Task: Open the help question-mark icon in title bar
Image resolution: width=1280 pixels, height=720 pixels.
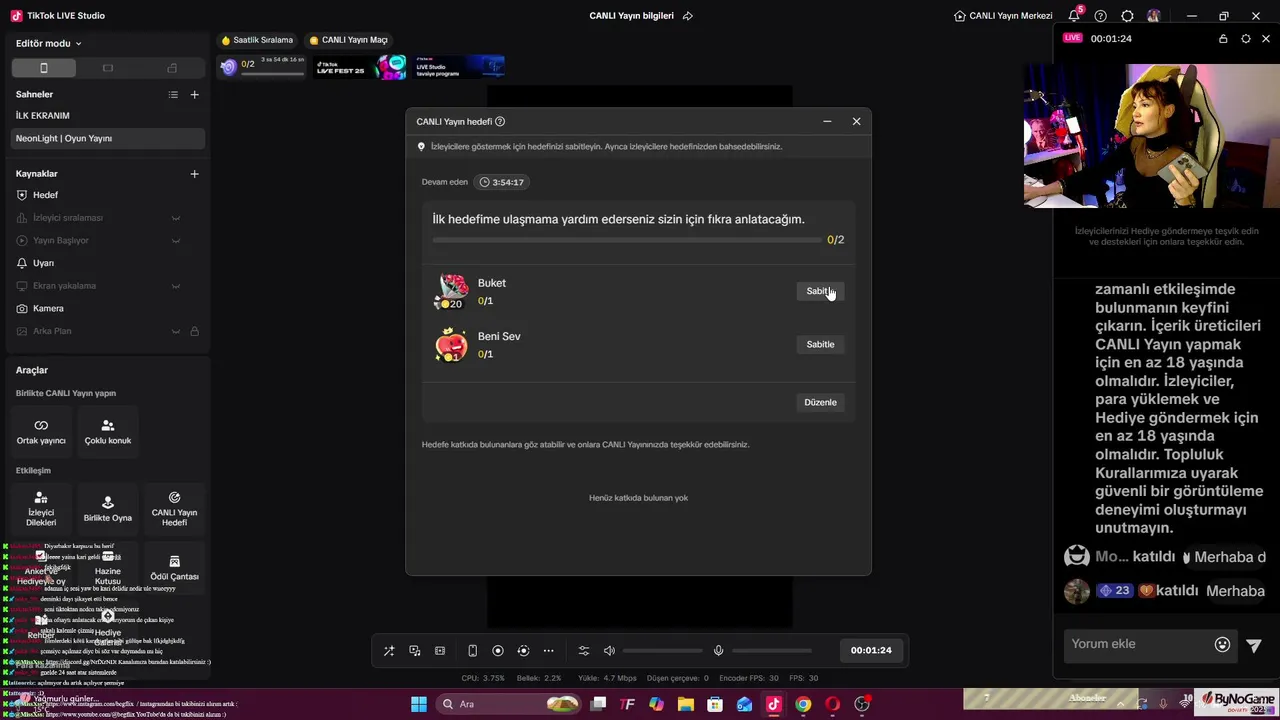Action: click(1101, 16)
